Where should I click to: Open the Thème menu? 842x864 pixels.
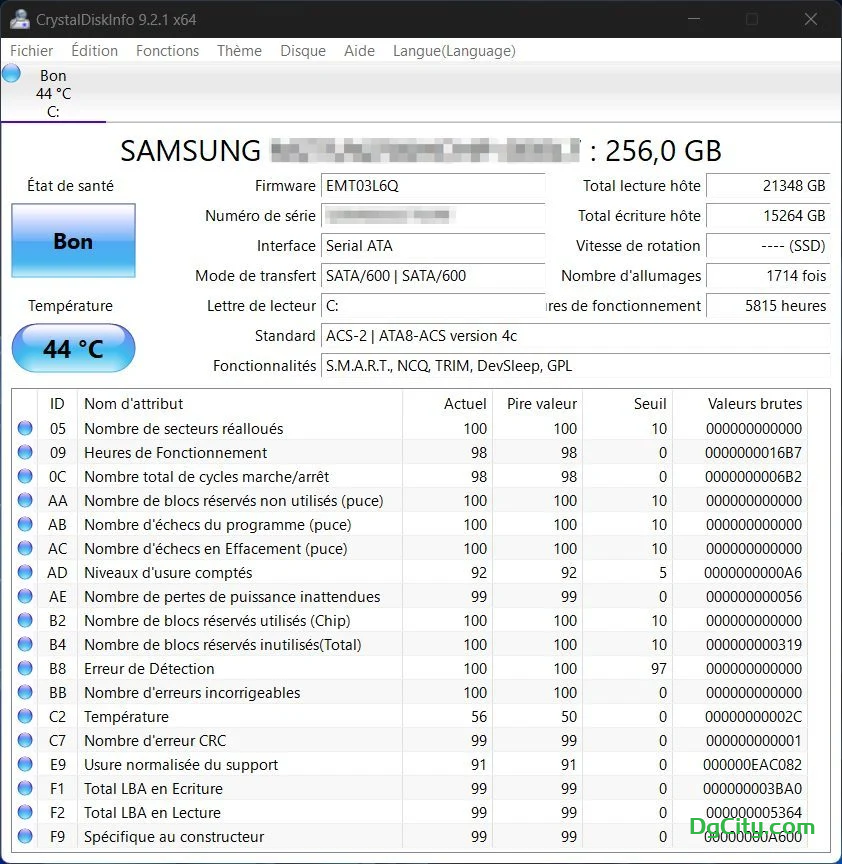(239, 51)
